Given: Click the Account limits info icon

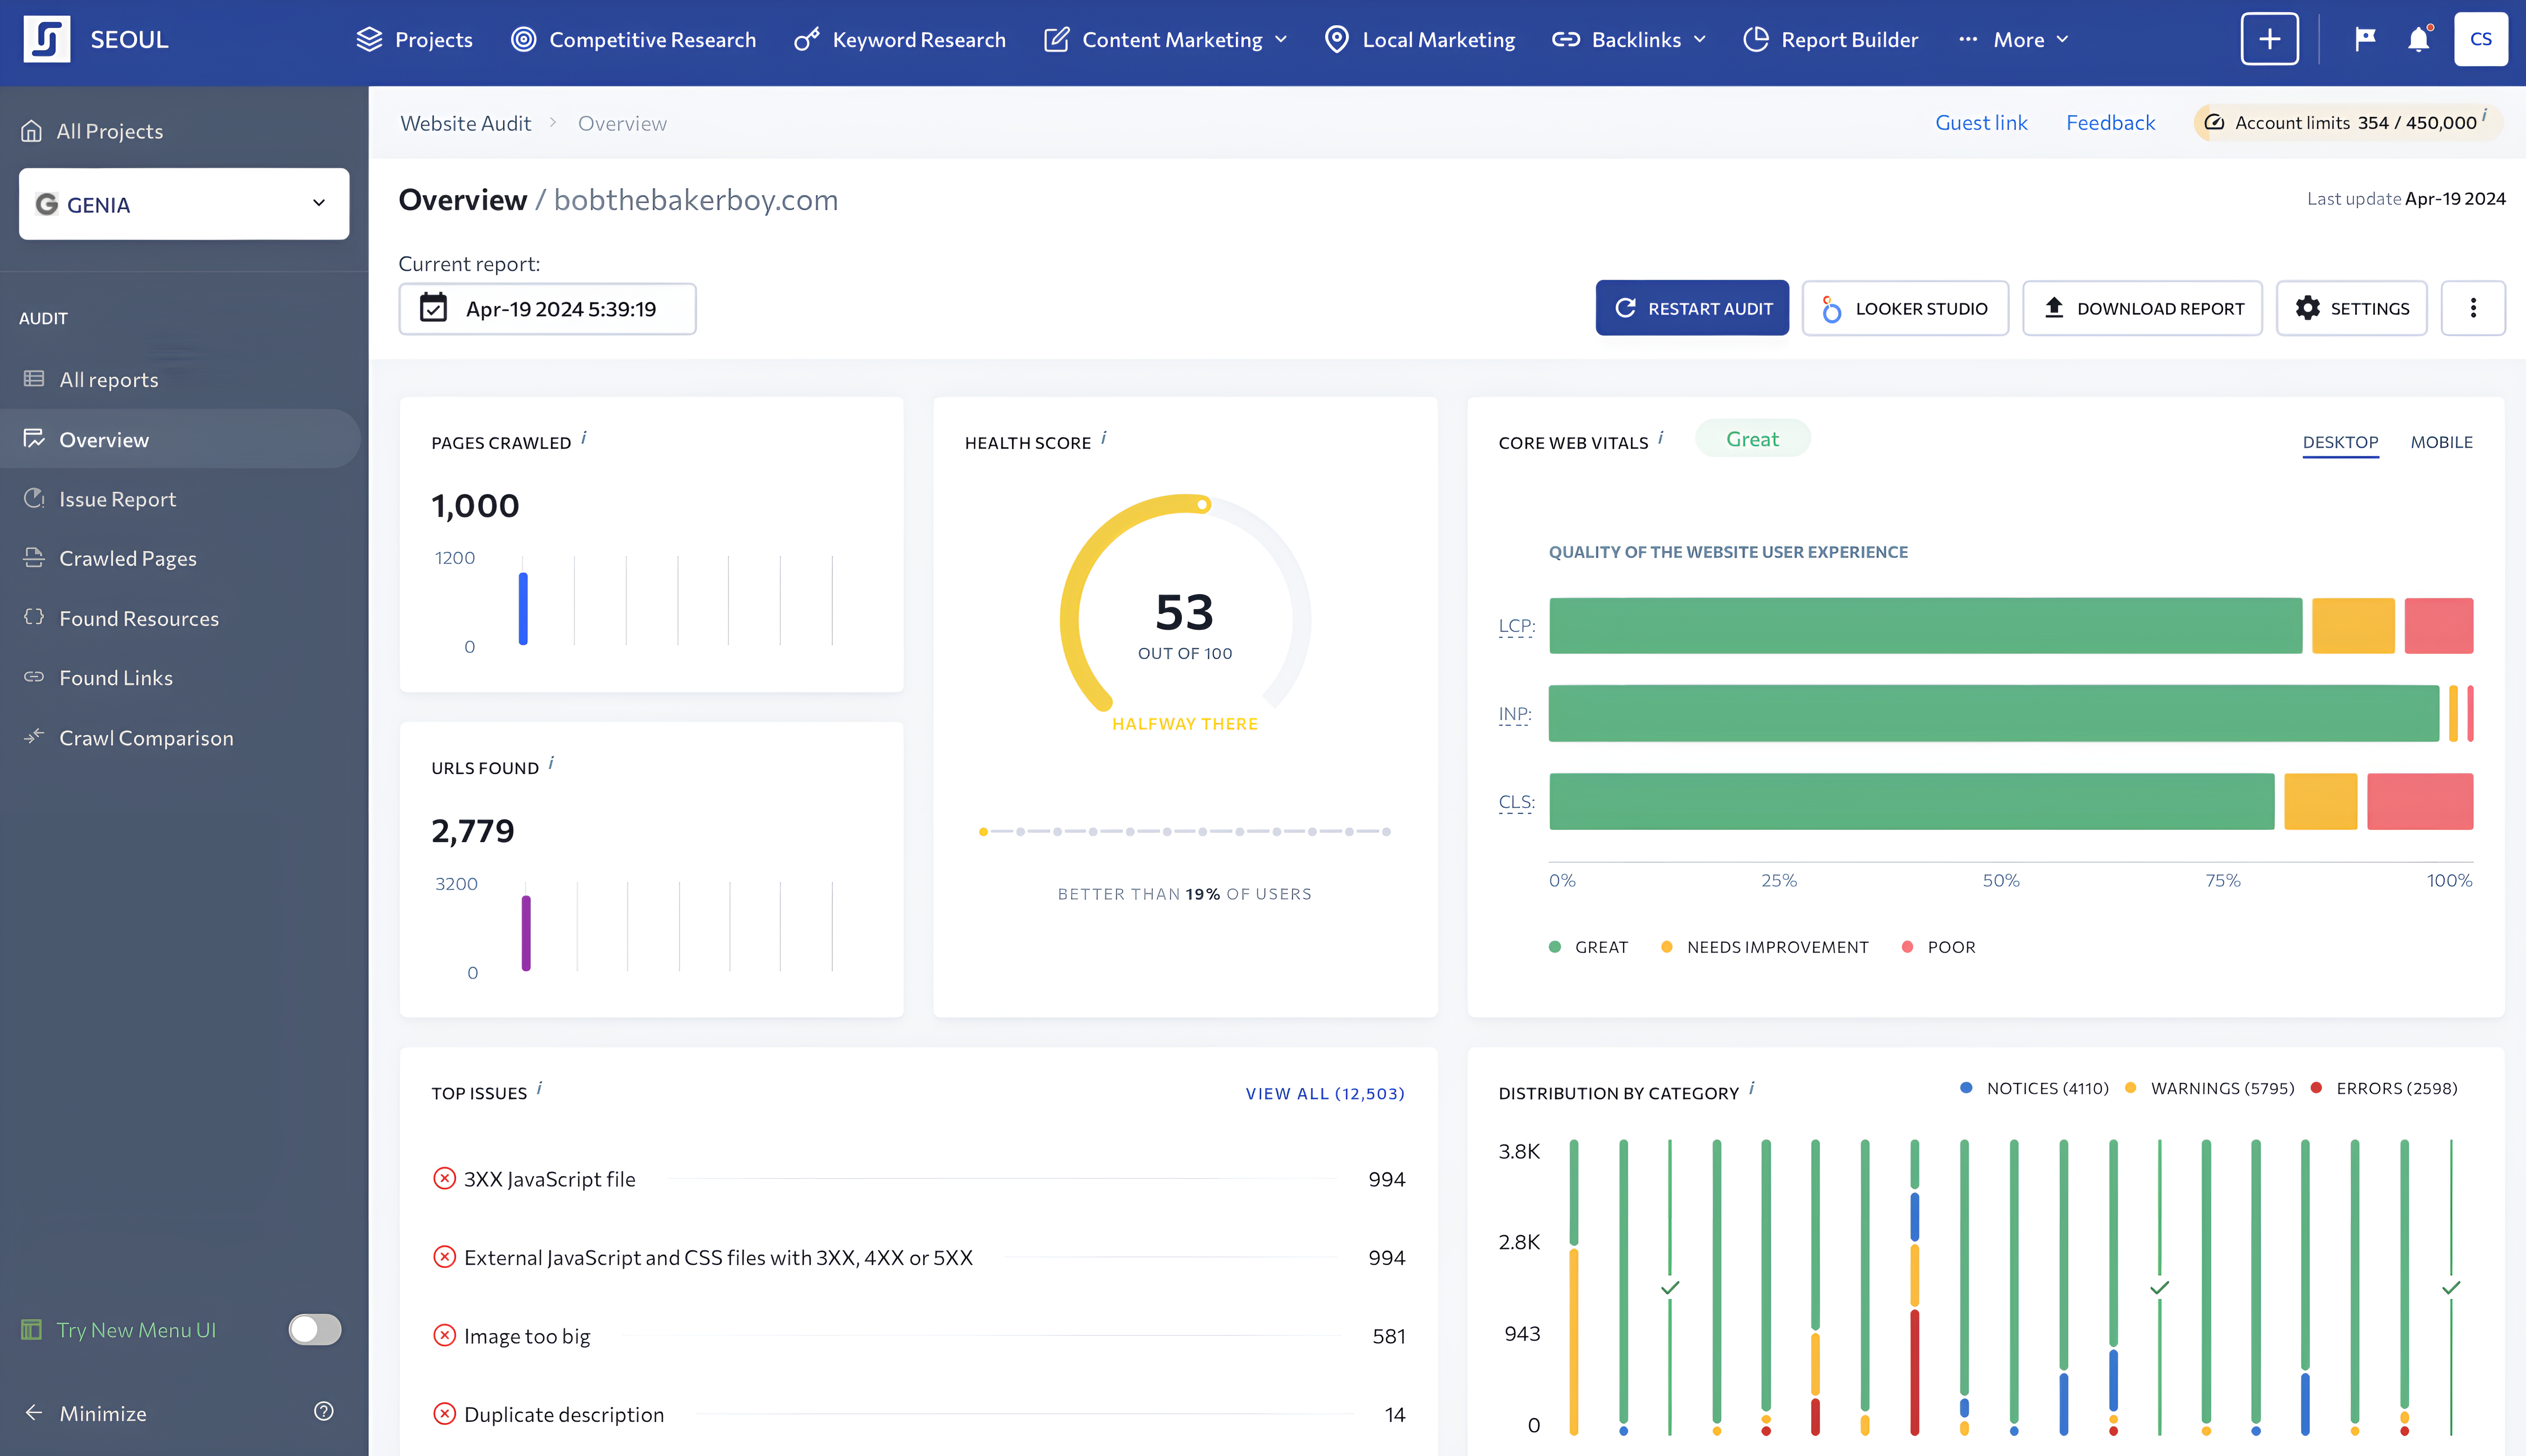Looking at the screenshot, I should (x=2484, y=116).
